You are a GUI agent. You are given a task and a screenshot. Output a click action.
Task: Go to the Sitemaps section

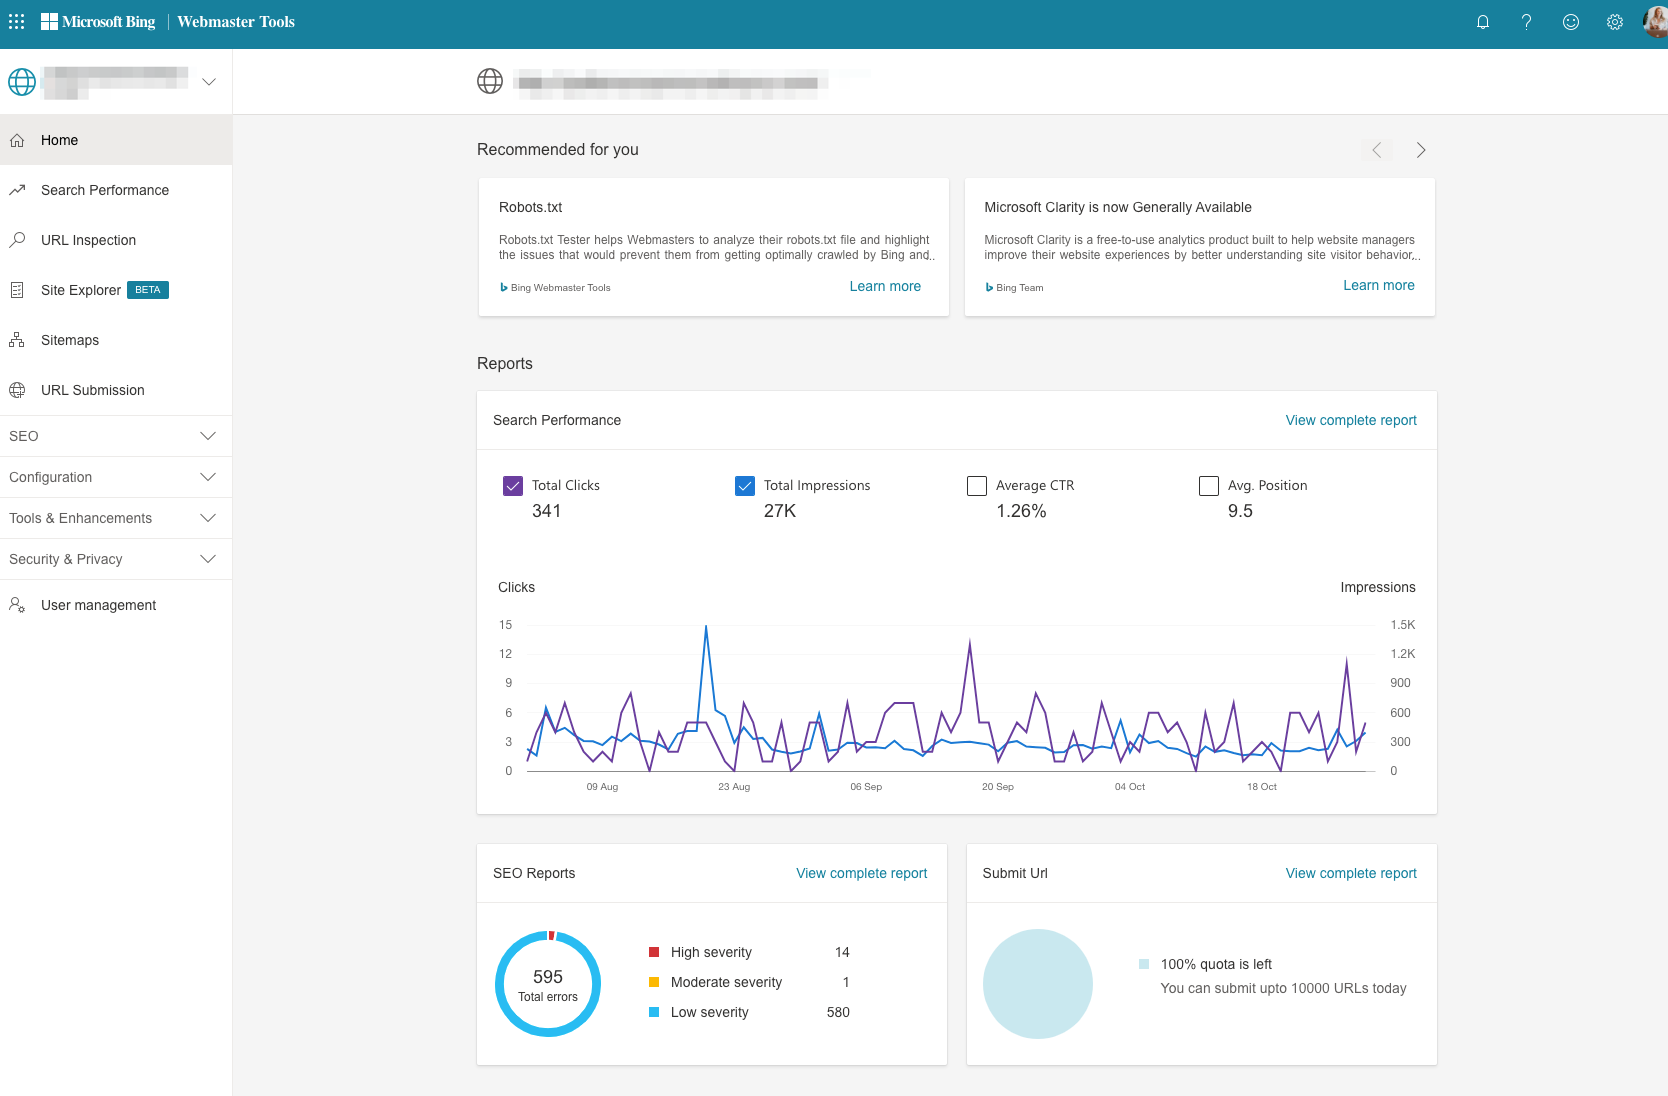(69, 340)
